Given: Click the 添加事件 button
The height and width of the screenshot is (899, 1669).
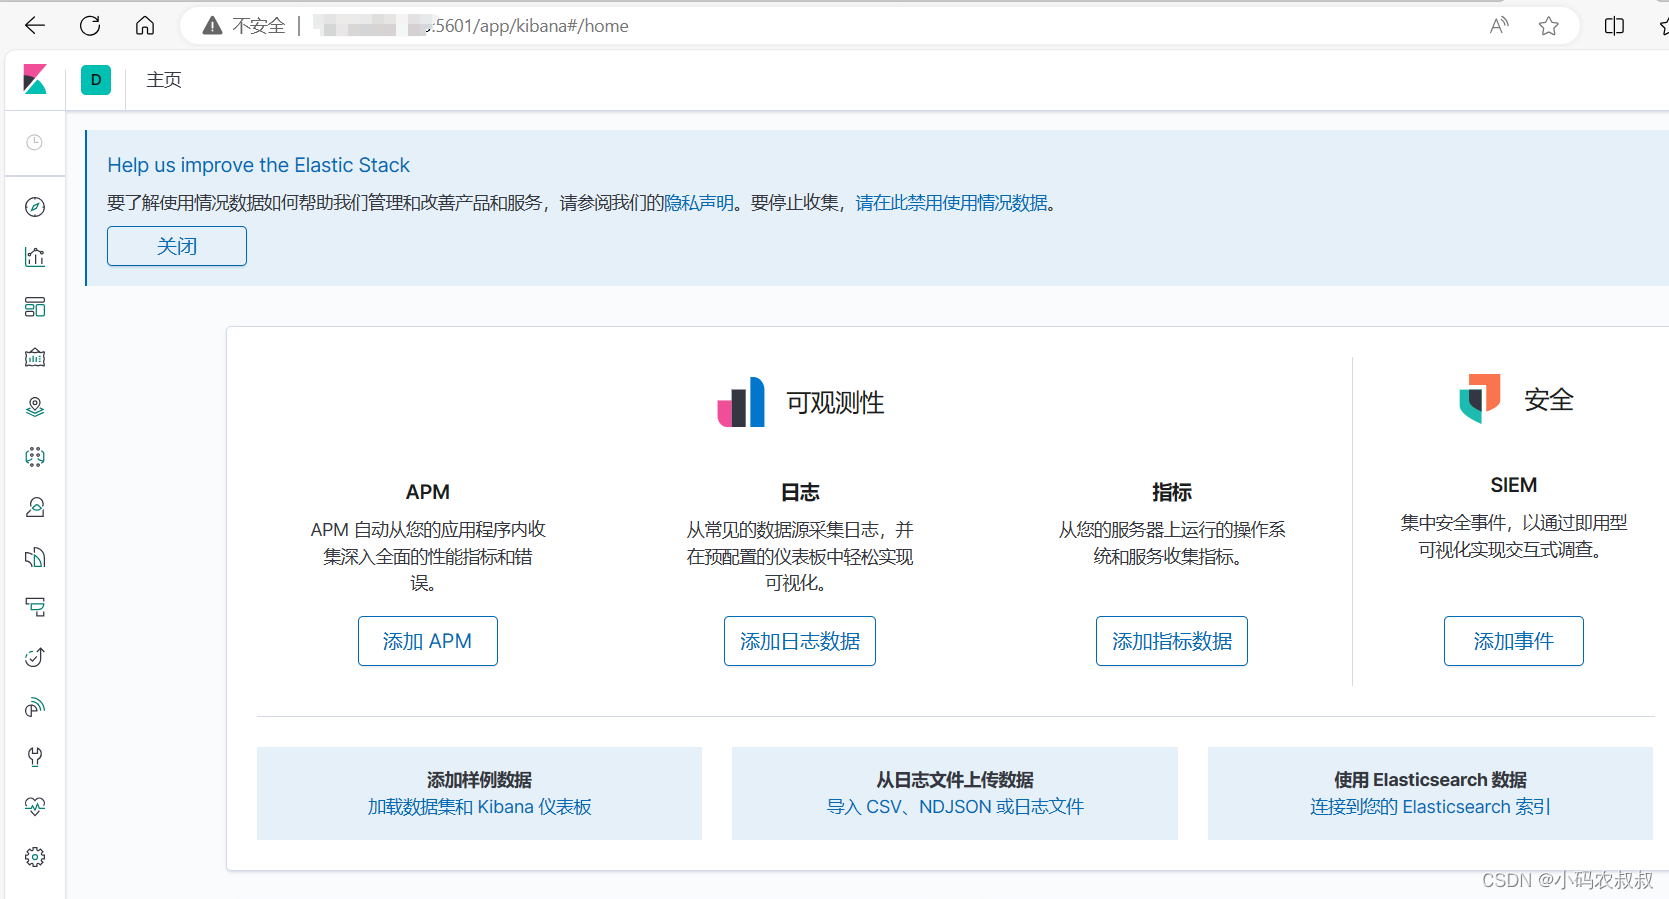Looking at the screenshot, I should pyautogui.click(x=1514, y=641).
